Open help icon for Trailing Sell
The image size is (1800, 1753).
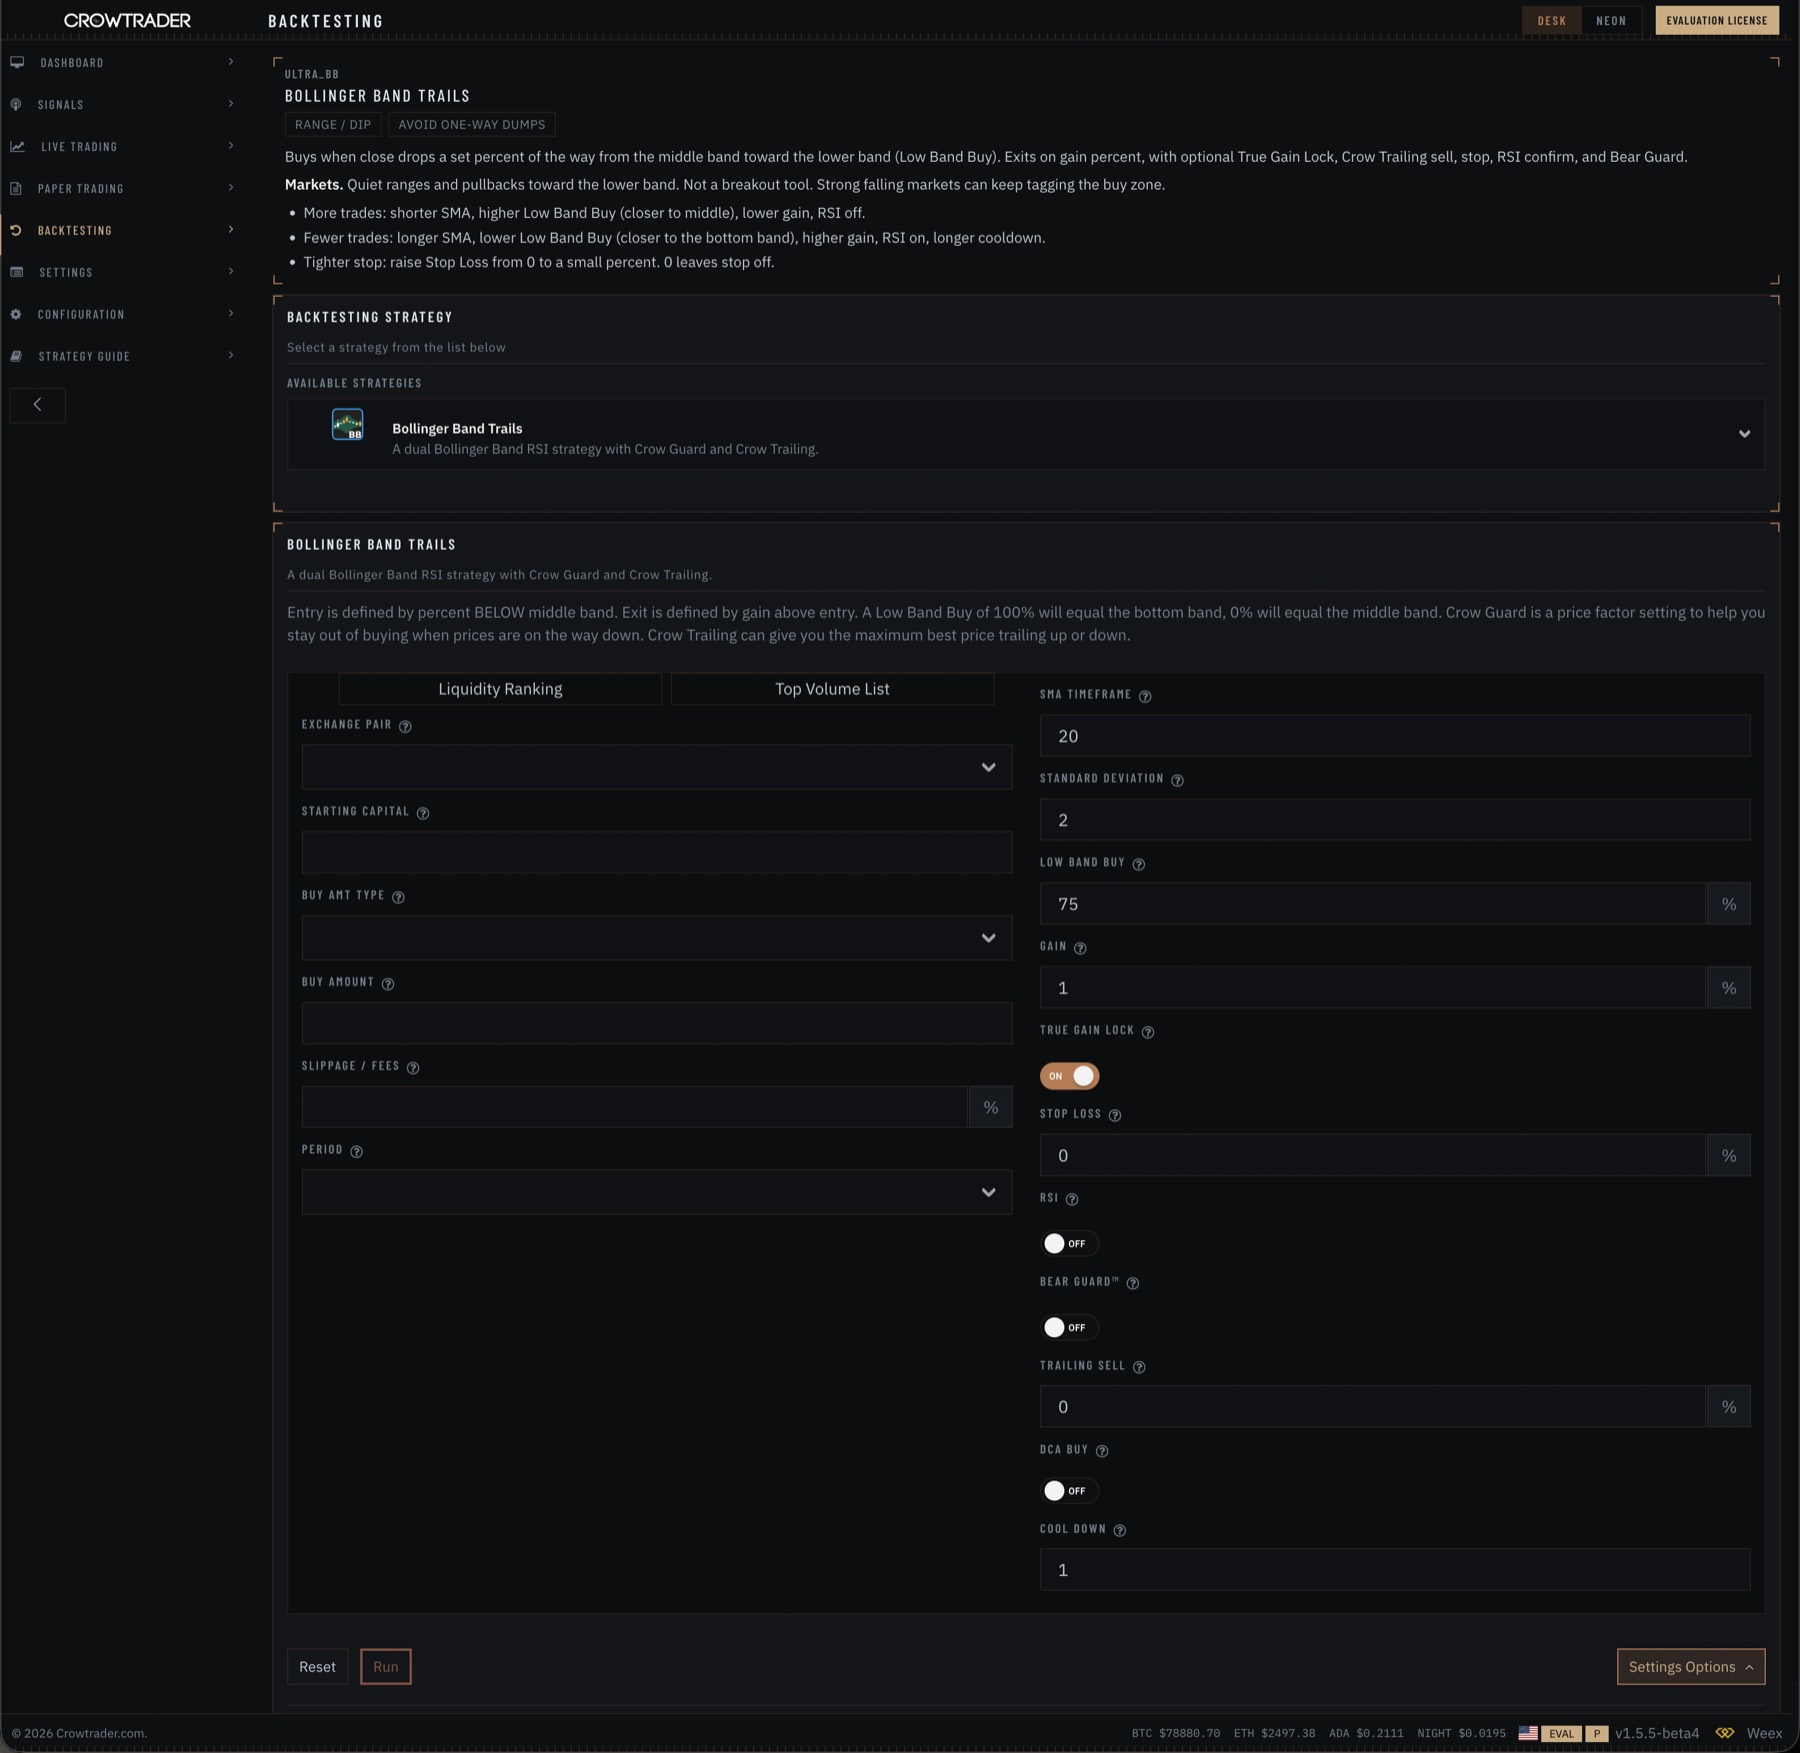click(1139, 1367)
